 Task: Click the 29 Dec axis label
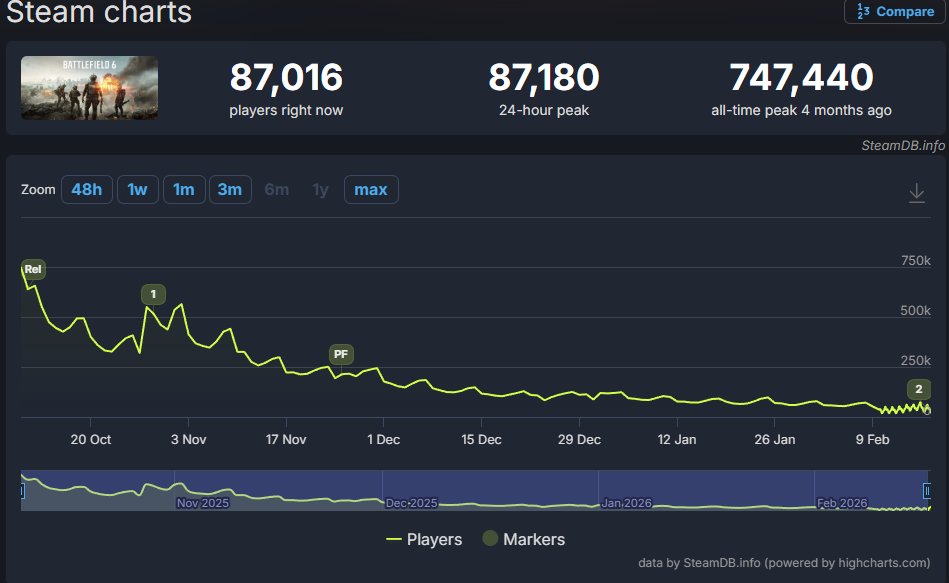tap(579, 440)
